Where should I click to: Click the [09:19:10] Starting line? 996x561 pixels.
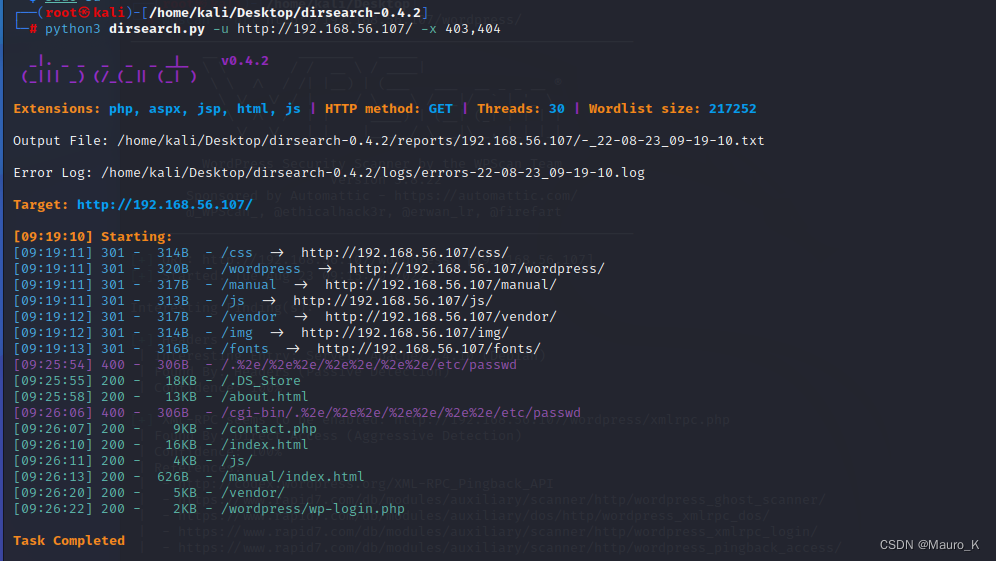click(x=93, y=236)
